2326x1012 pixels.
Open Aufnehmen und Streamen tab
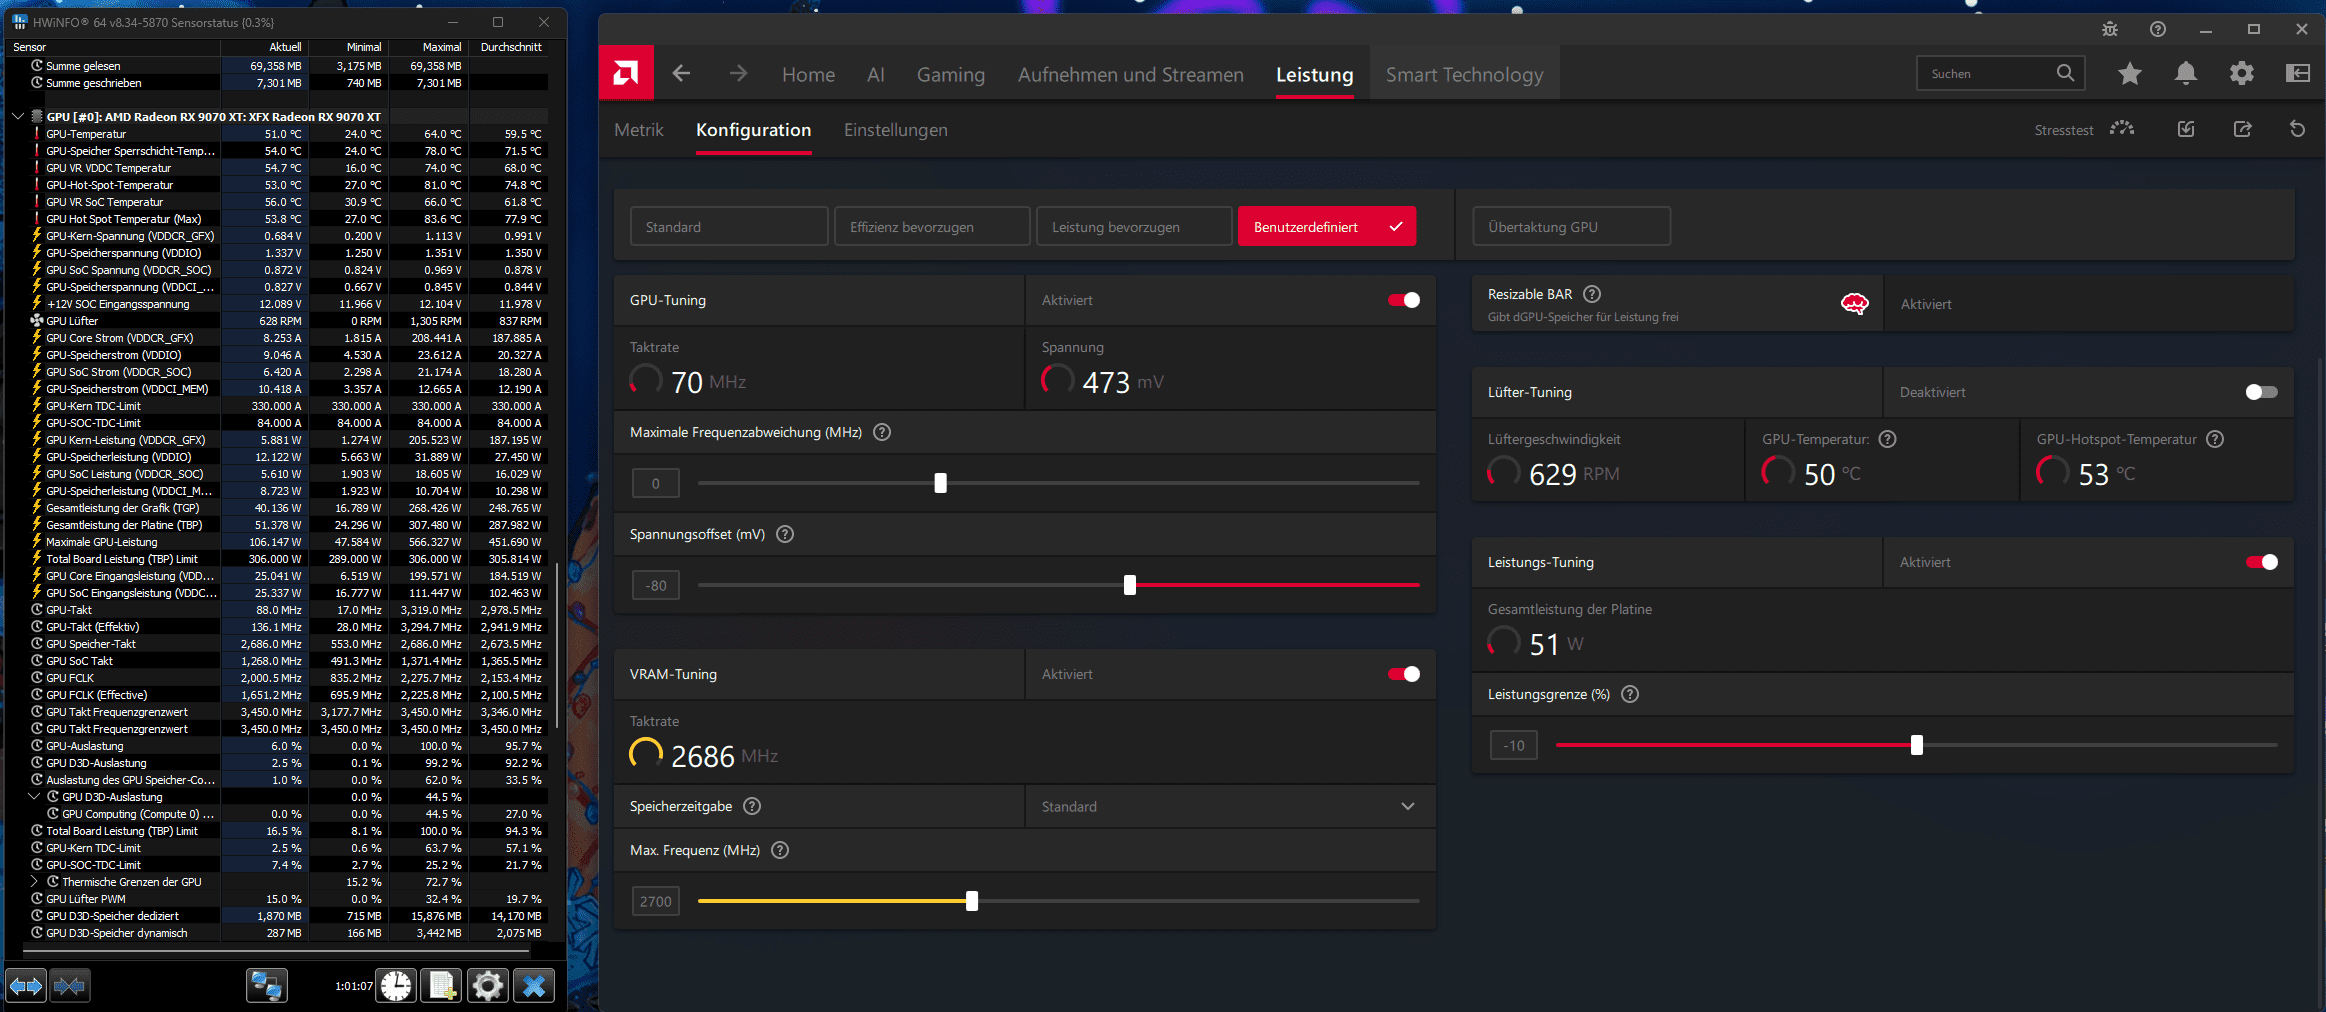tap(1131, 75)
